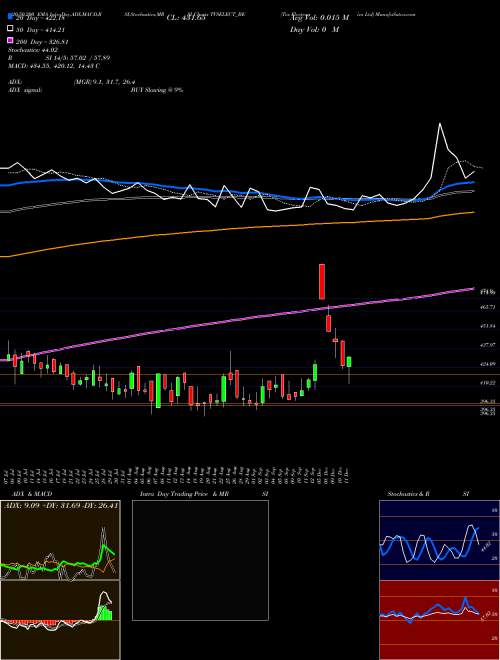Click the 'Avg Vol: 0.015 M' text
The height and width of the screenshot is (660, 500).
319,18
